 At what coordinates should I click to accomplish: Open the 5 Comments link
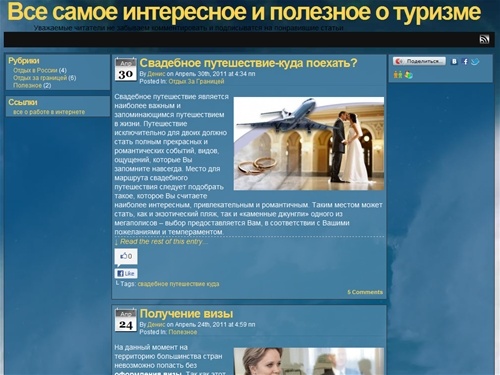coord(365,292)
